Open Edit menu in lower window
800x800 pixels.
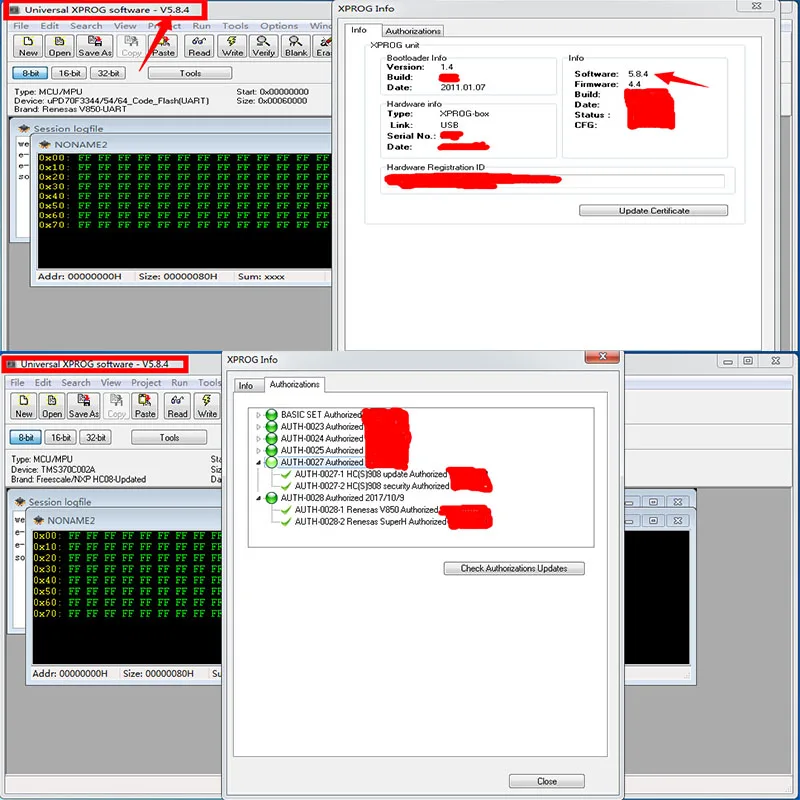click(43, 383)
